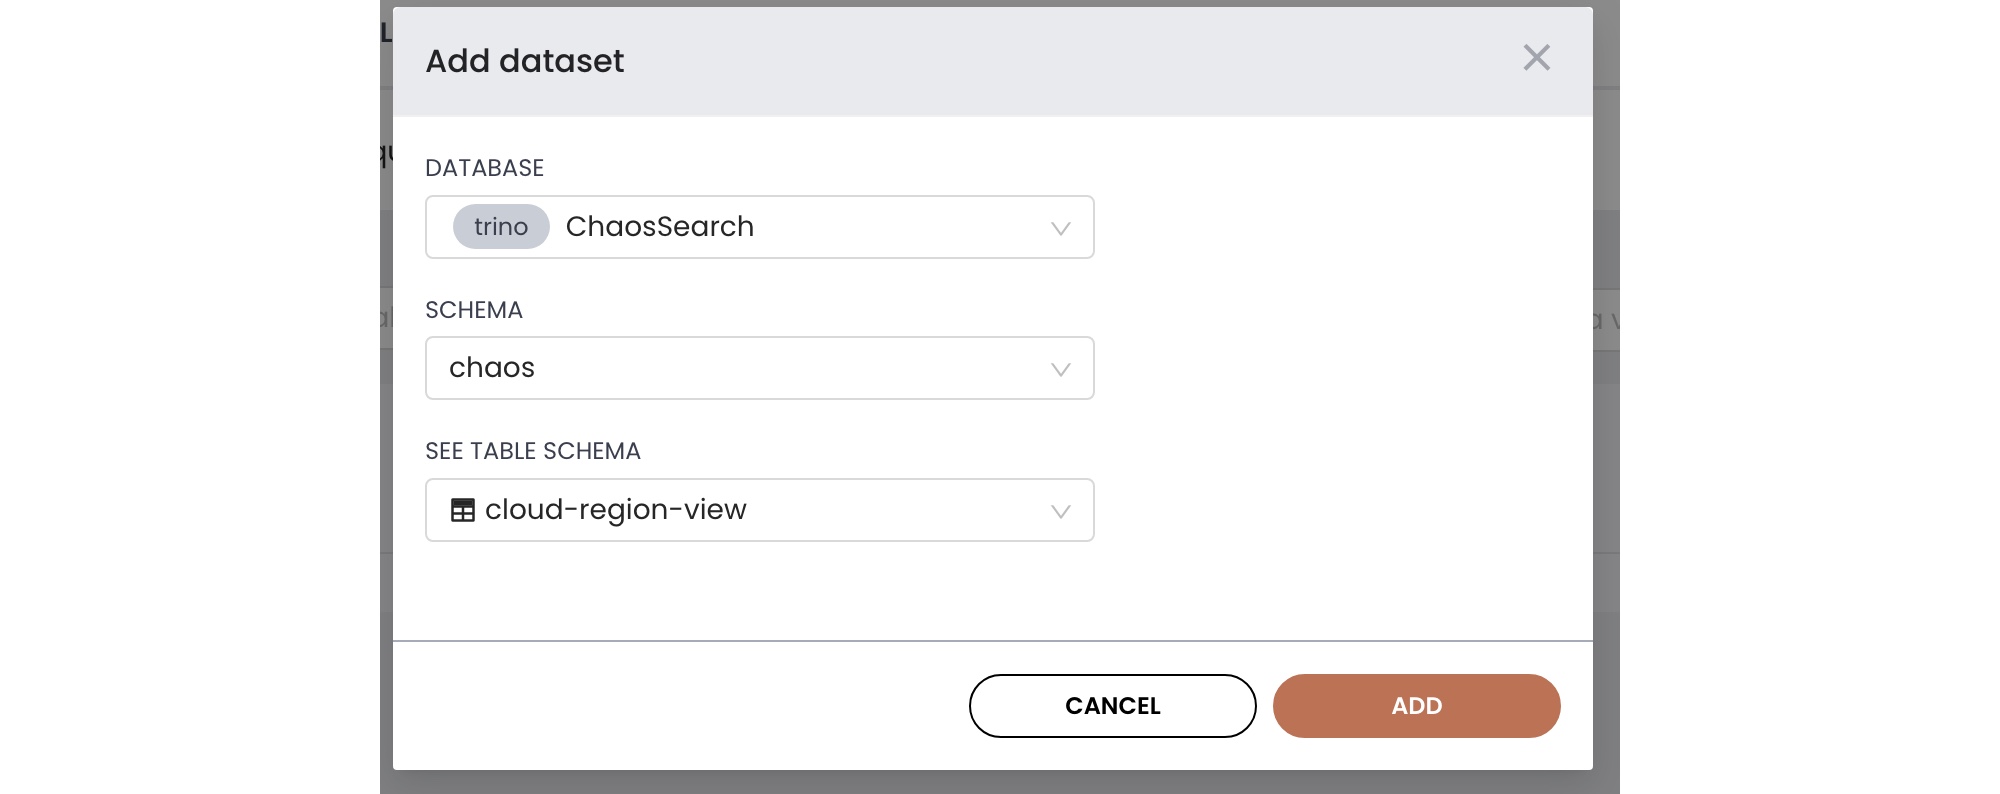Click the table icon beside cloud-region-view

click(462, 510)
